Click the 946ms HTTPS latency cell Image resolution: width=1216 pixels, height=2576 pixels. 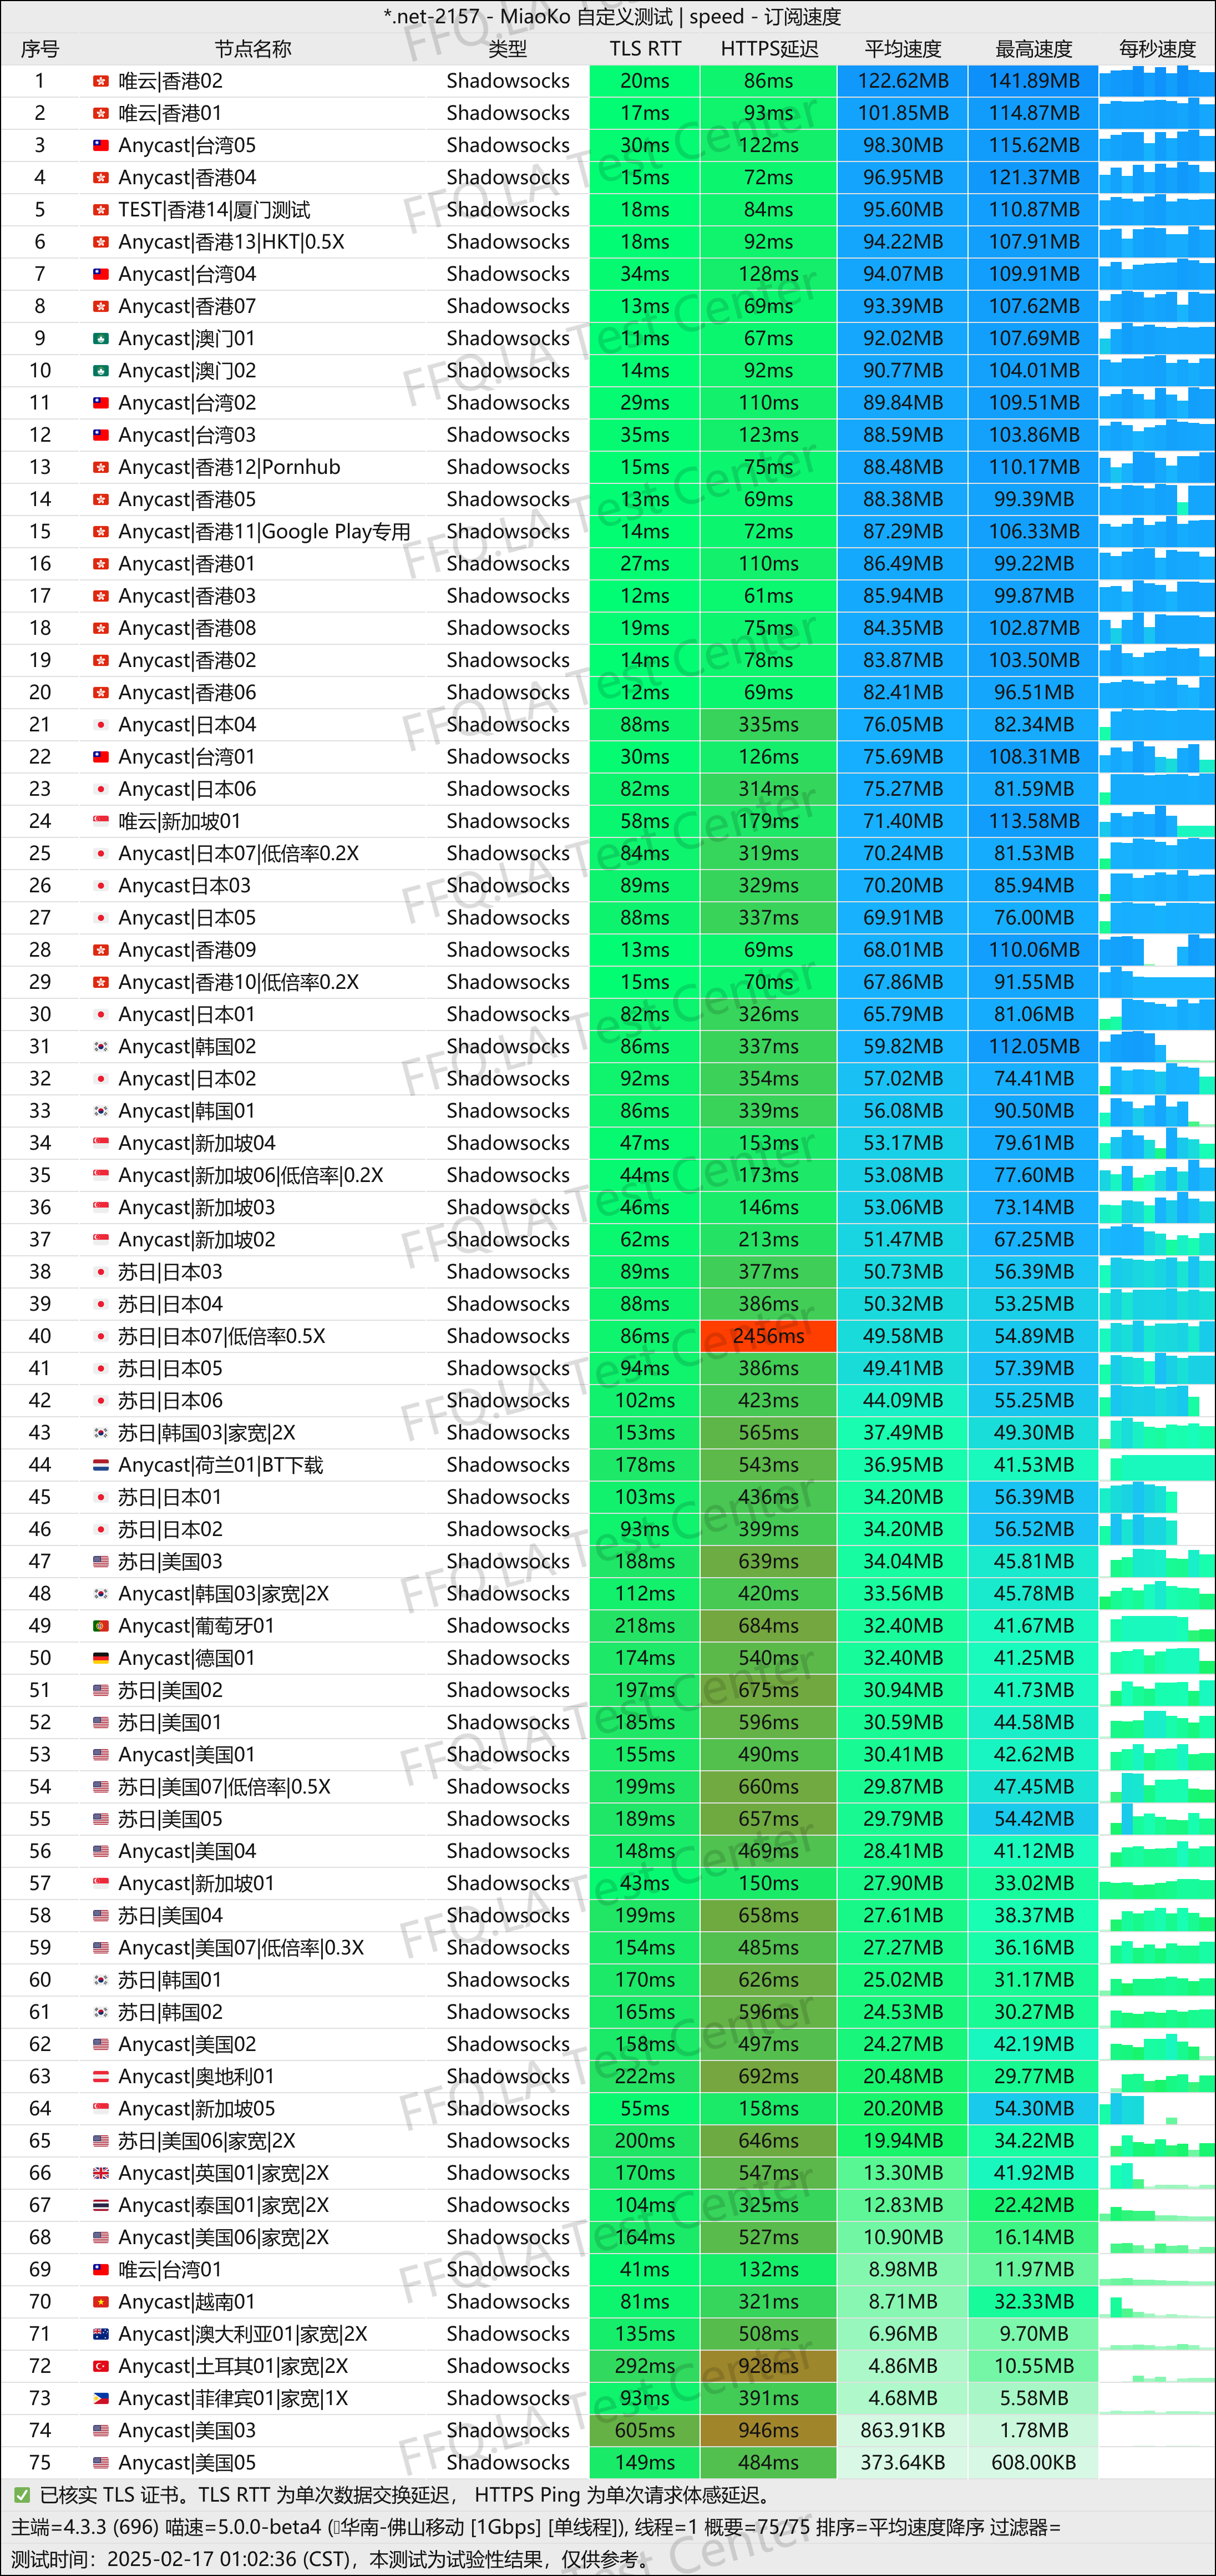[x=769, y=2430]
